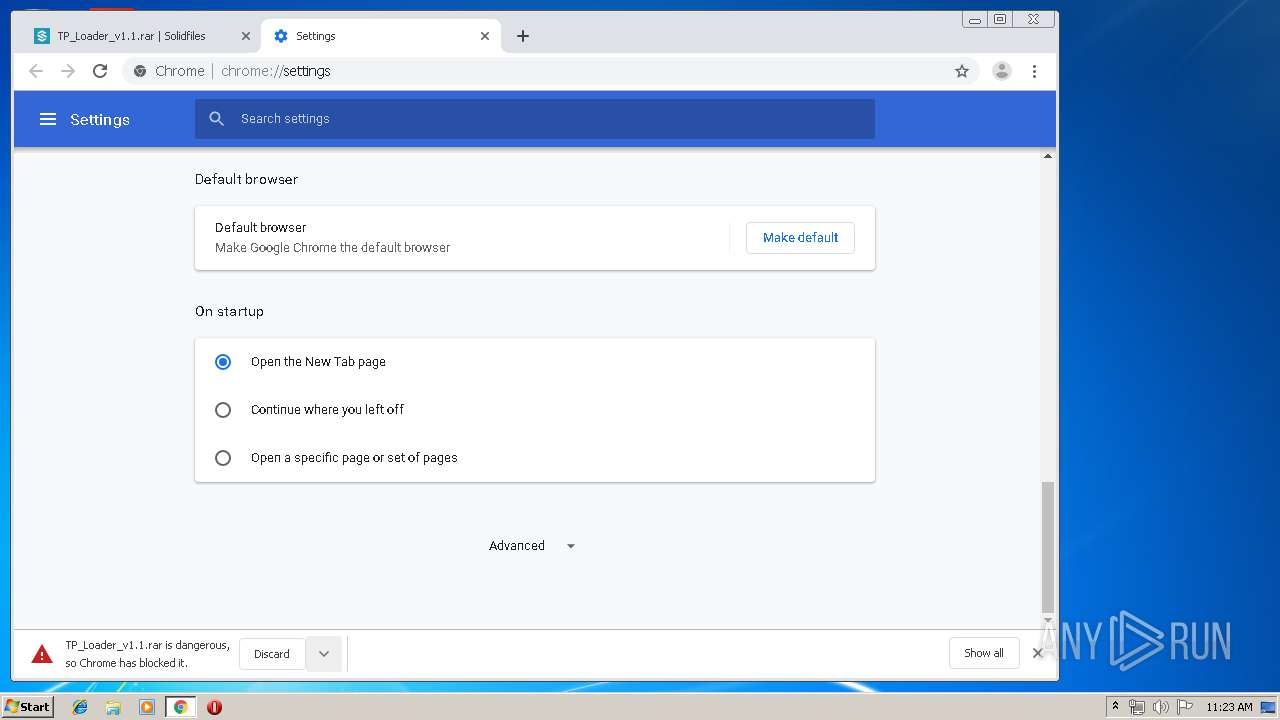Close the Solidfiles tab

(246, 36)
